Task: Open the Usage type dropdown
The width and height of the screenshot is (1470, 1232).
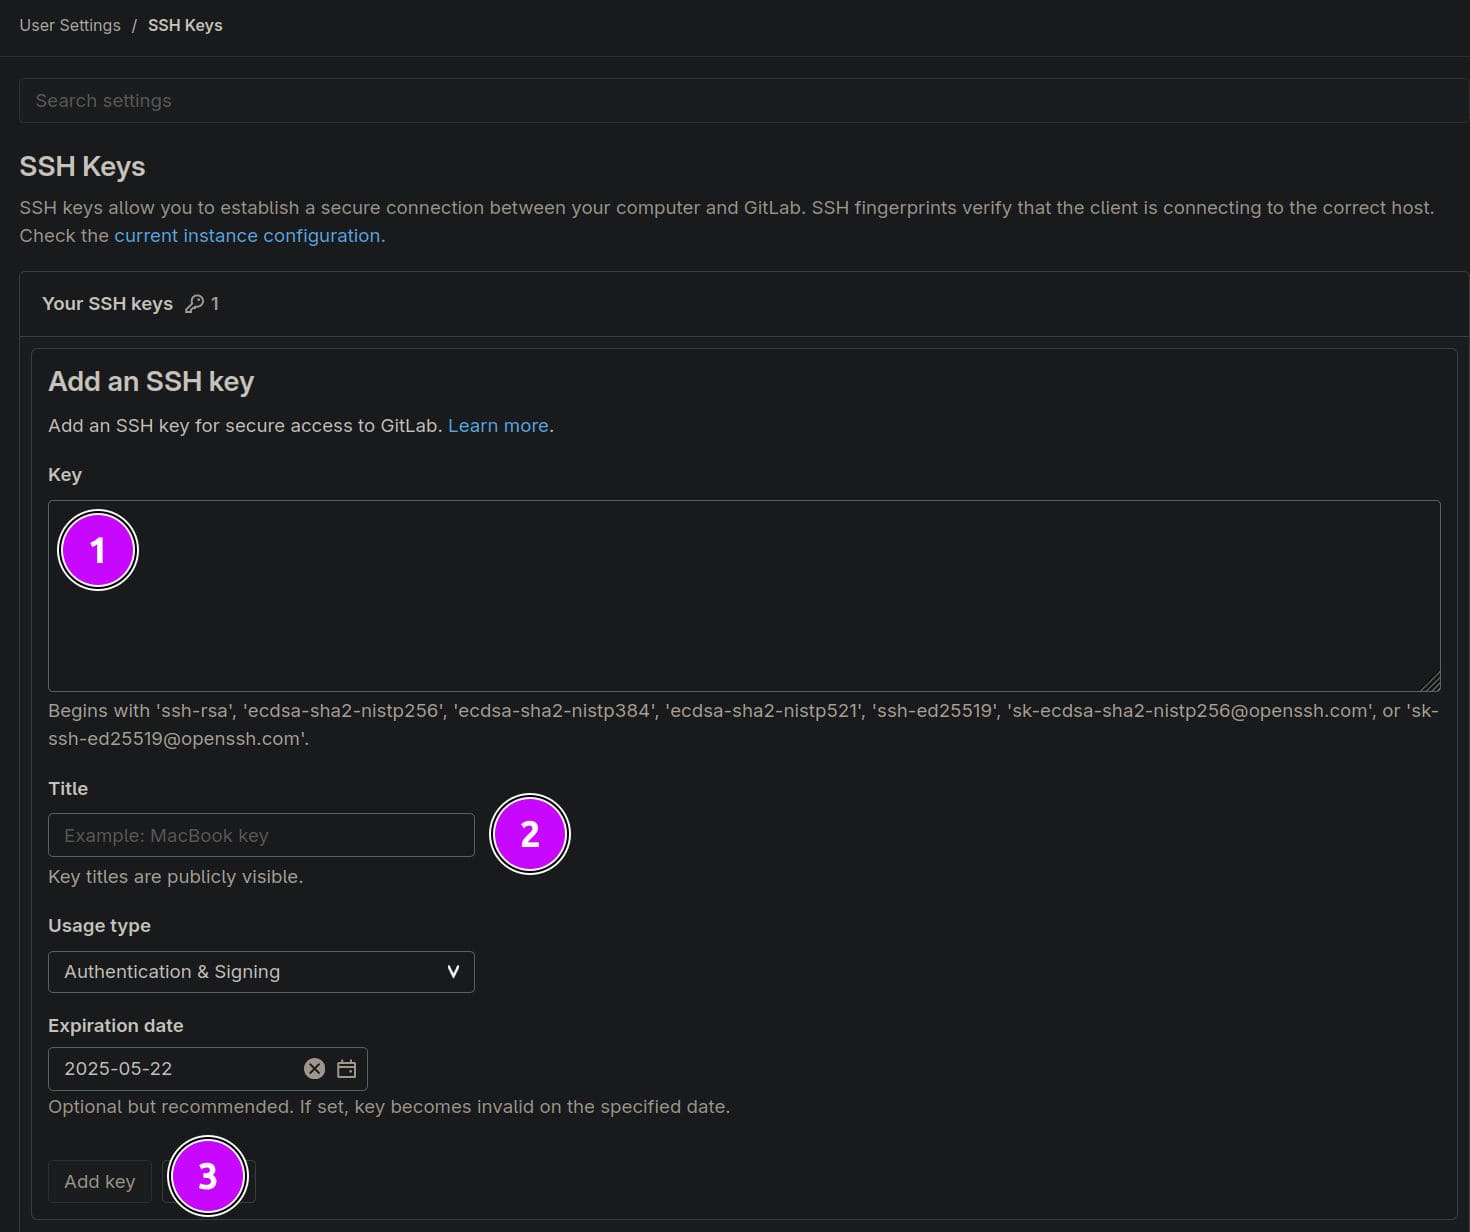Action: coord(261,972)
